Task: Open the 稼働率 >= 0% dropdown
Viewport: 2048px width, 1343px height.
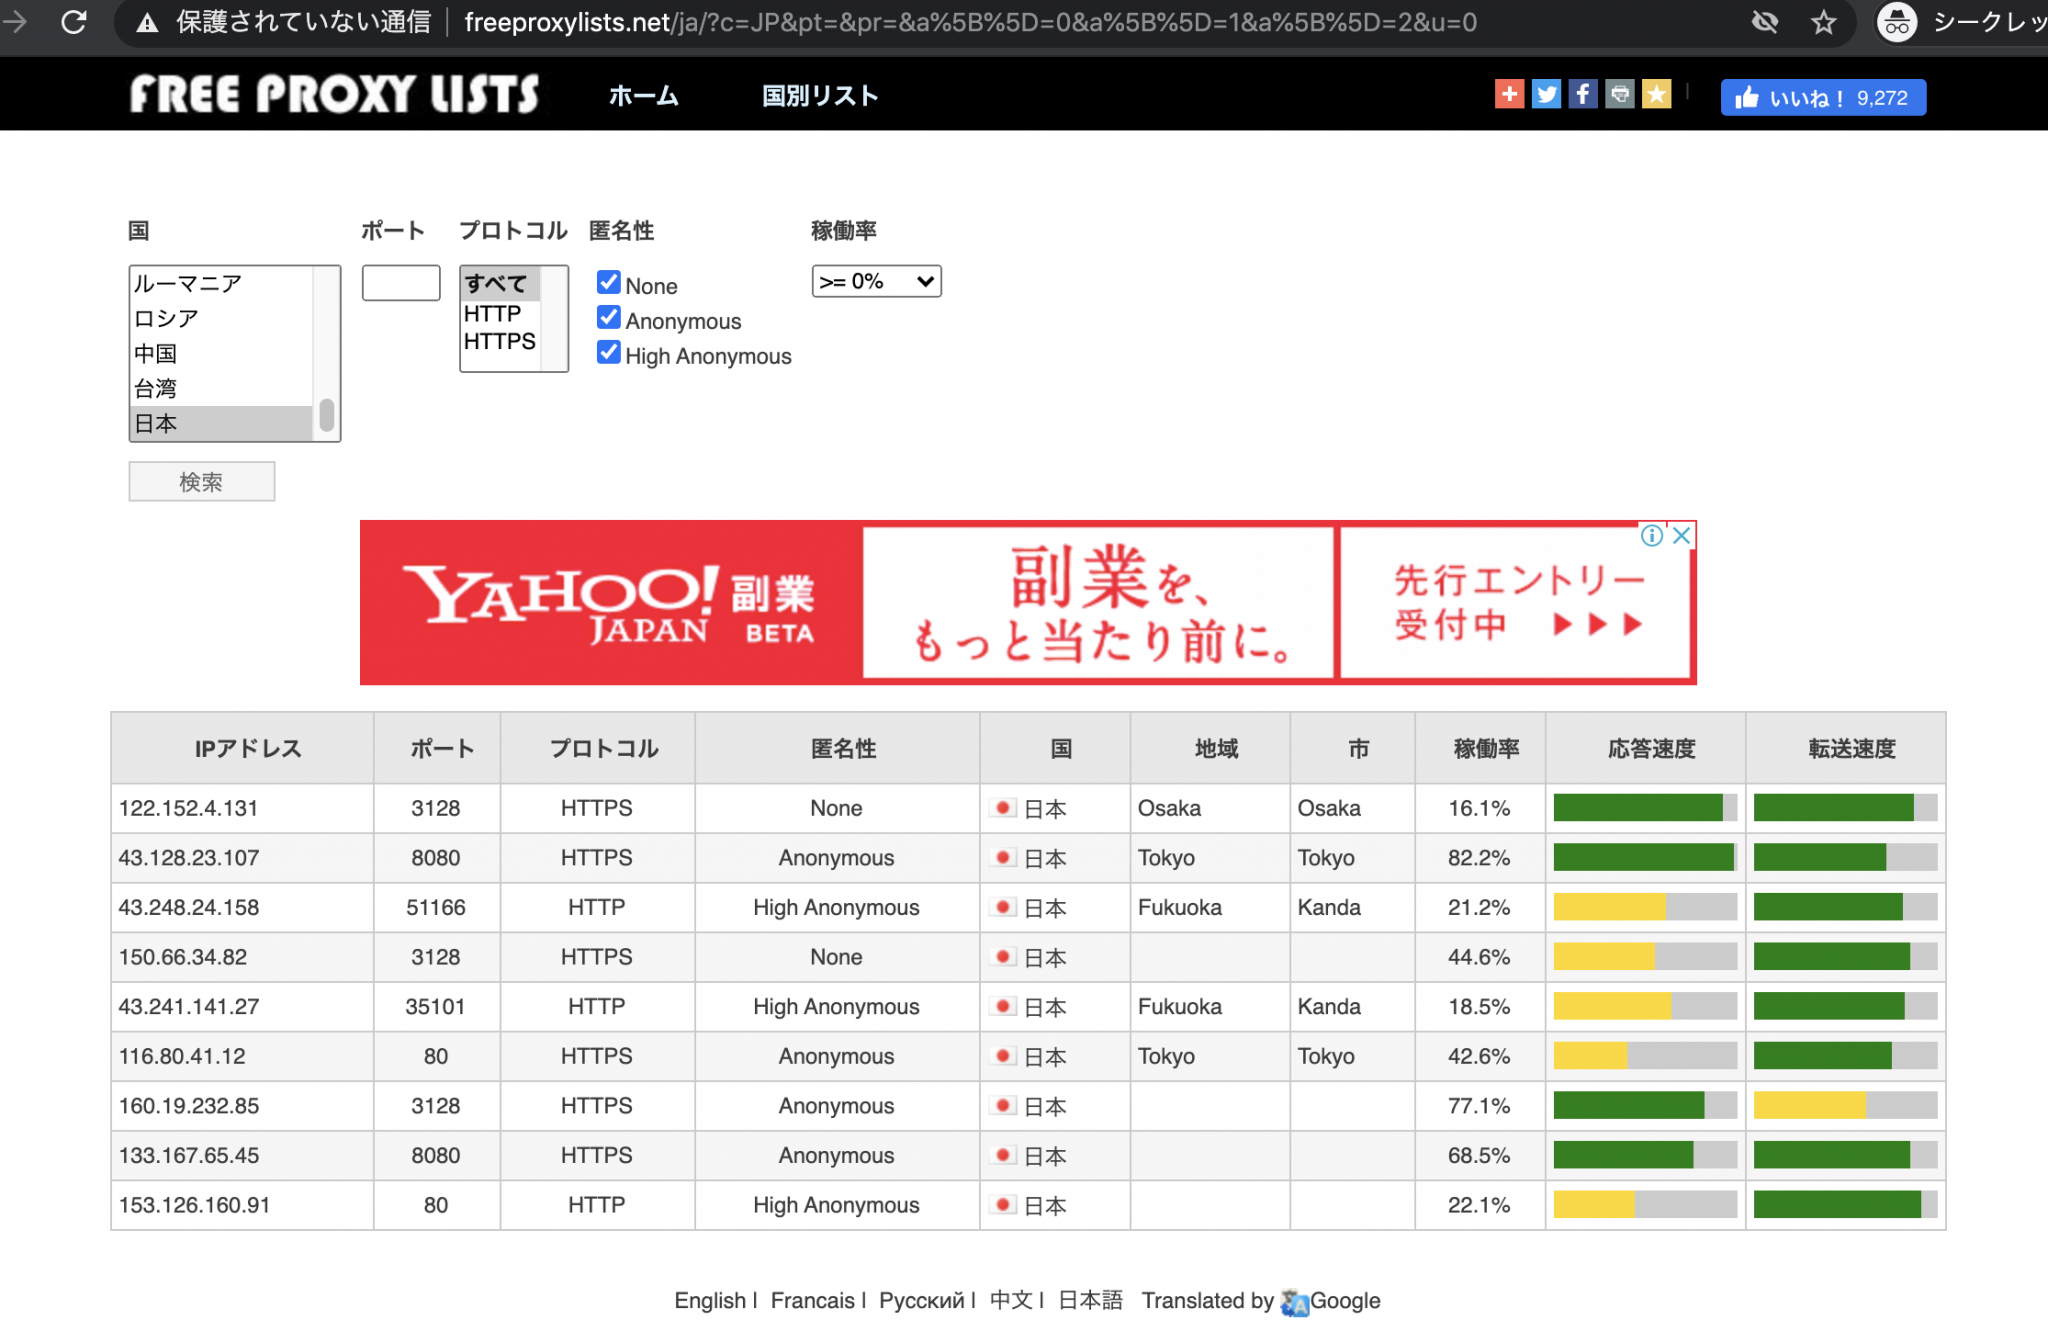Action: coord(876,281)
